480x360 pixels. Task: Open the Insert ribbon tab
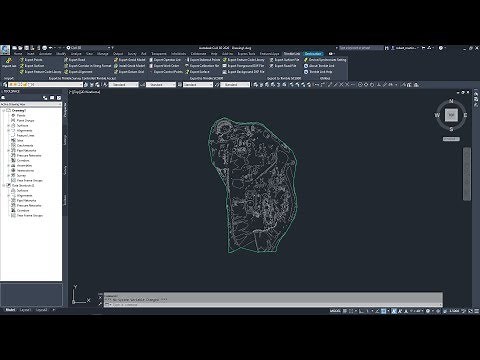(x=31, y=54)
